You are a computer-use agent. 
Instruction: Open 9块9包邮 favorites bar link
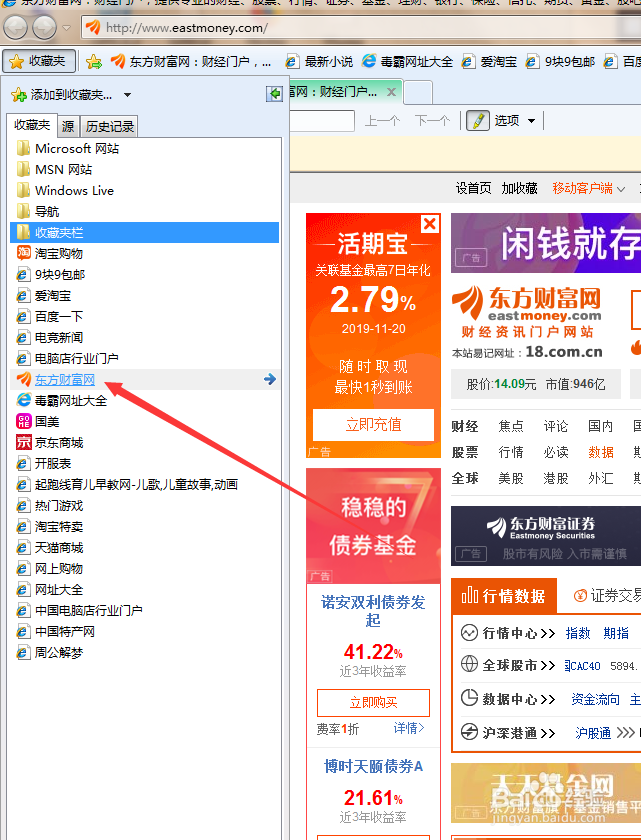click(561, 62)
